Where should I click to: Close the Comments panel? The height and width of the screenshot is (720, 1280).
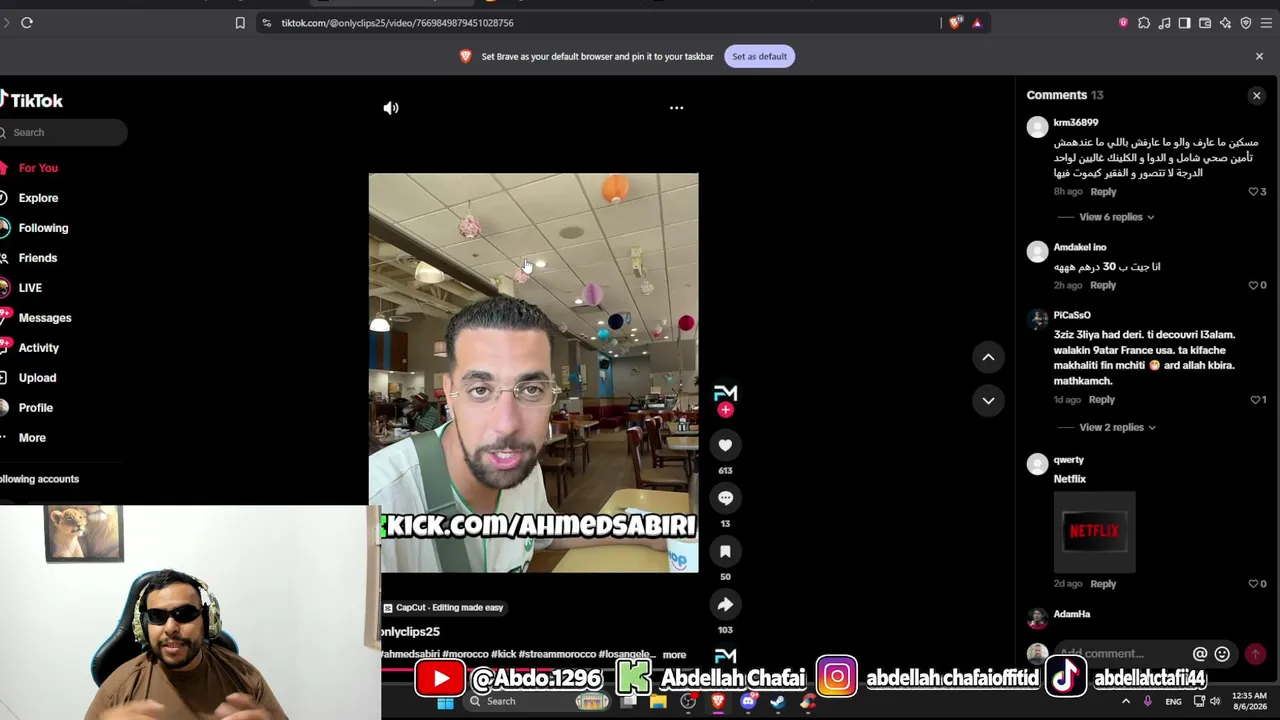tap(1257, 96)
